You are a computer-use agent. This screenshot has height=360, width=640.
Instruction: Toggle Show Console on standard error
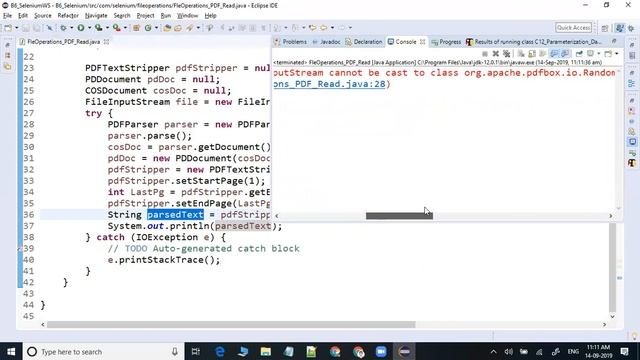click(x=565, y=53)
